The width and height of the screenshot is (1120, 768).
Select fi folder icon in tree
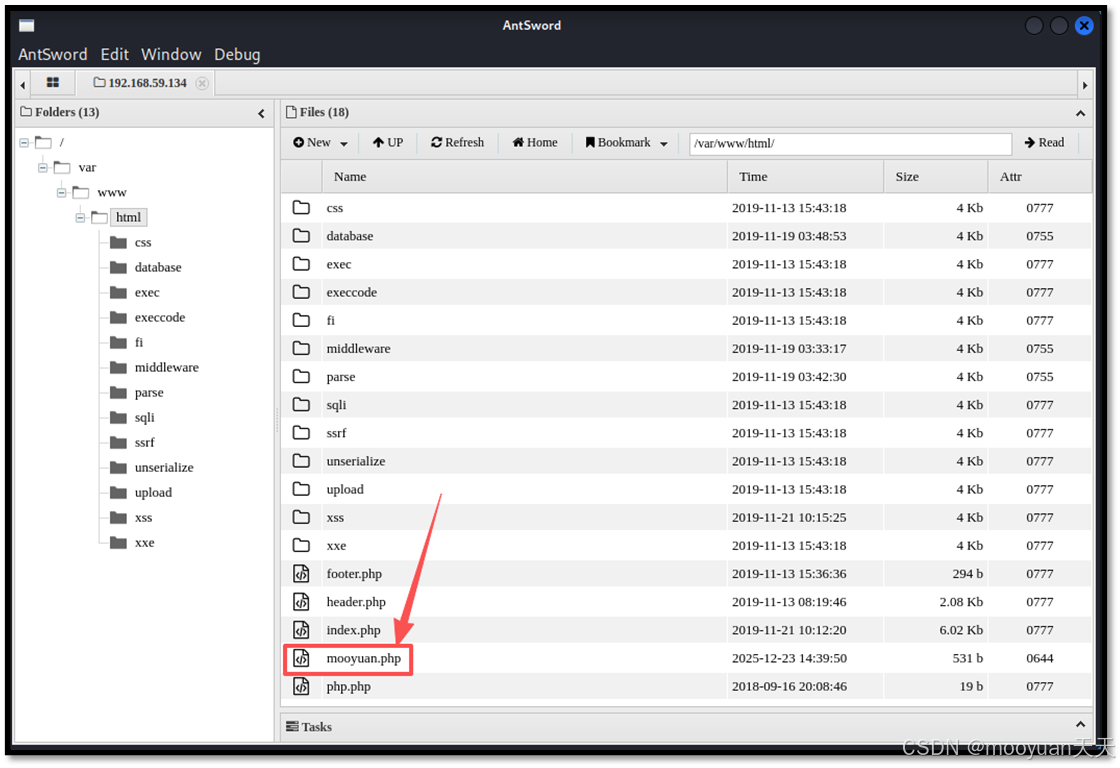click(x=119, y=343)
